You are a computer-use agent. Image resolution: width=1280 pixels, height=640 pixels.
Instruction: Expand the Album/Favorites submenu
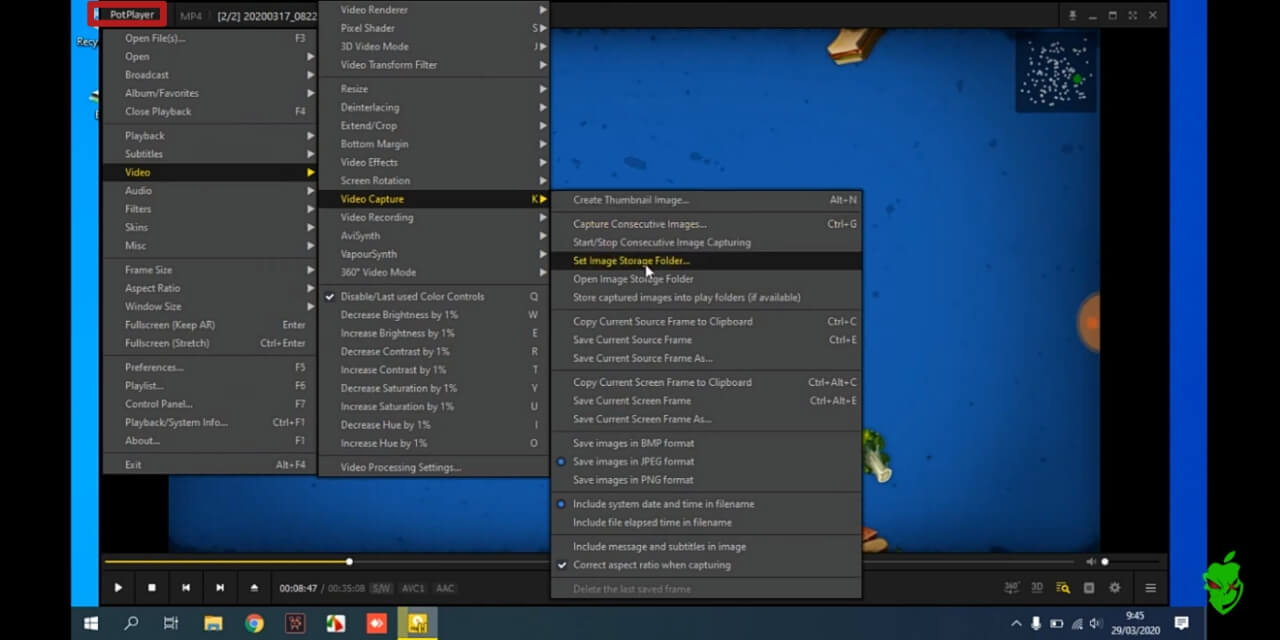(210, 93)
